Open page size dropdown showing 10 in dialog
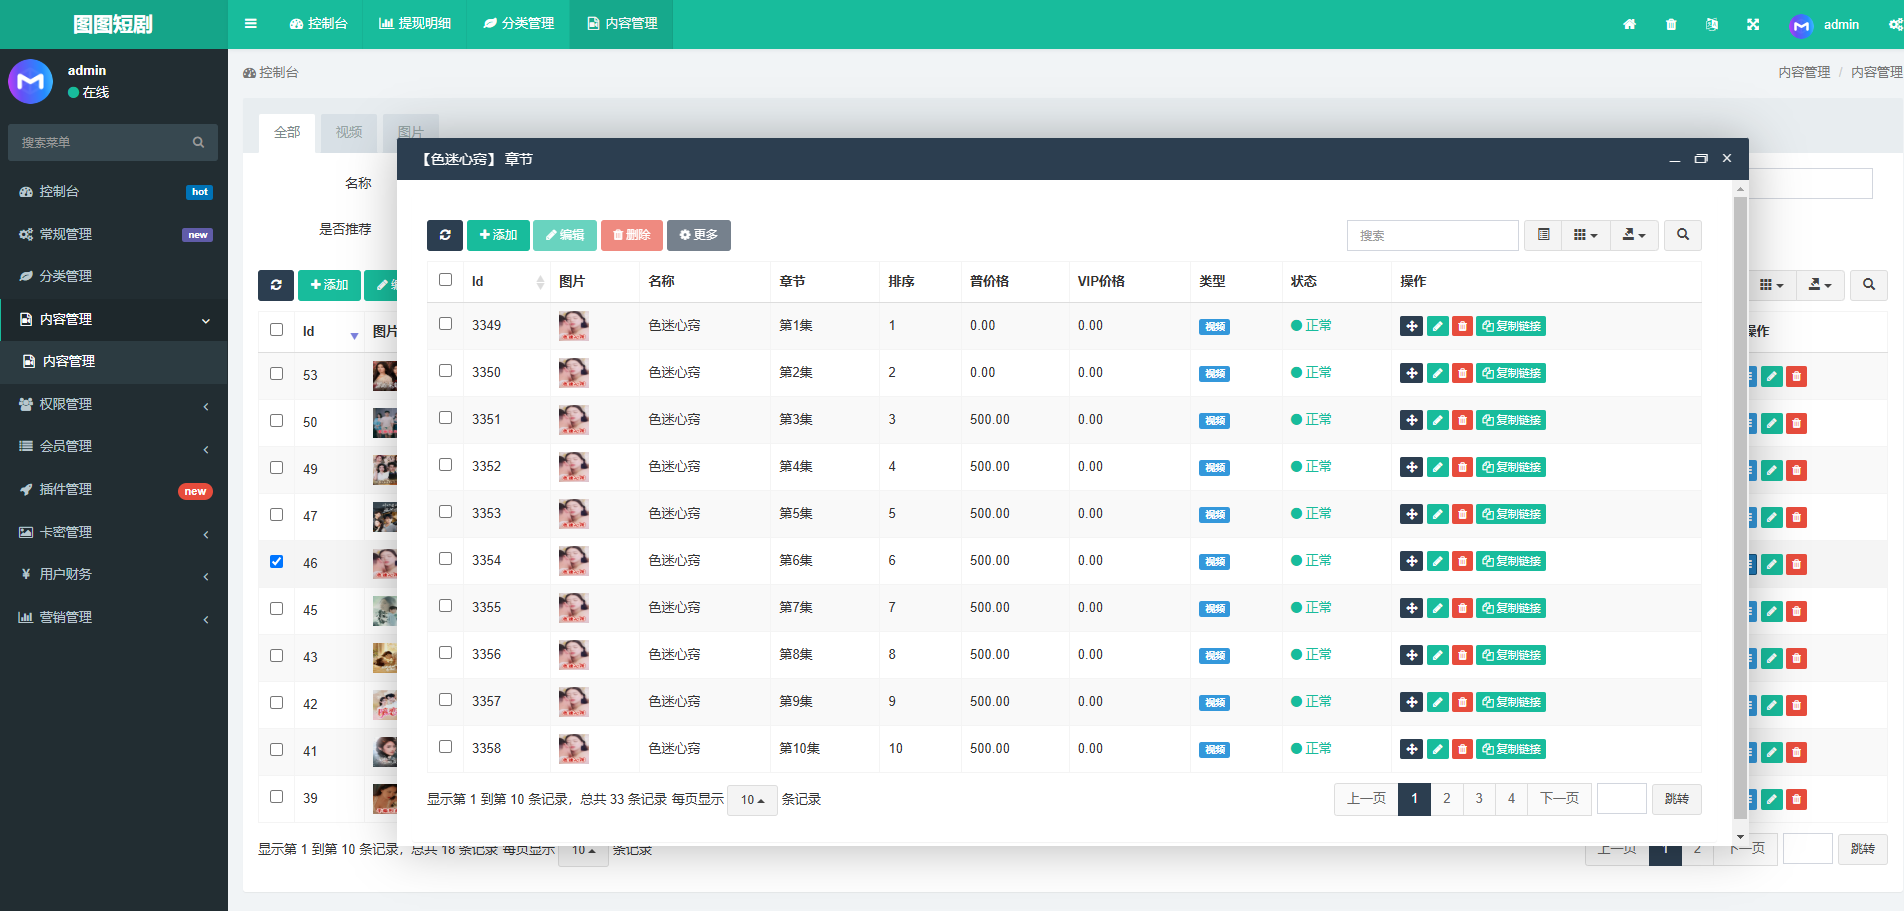The width and height of the screenshot is (1904, 911). [x=752, y=800]
